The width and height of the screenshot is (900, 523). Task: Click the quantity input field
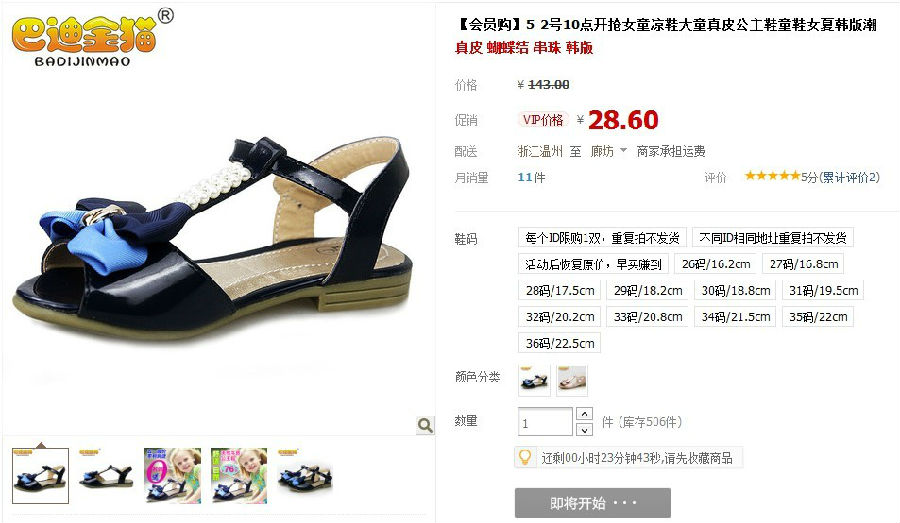[545, 422]
